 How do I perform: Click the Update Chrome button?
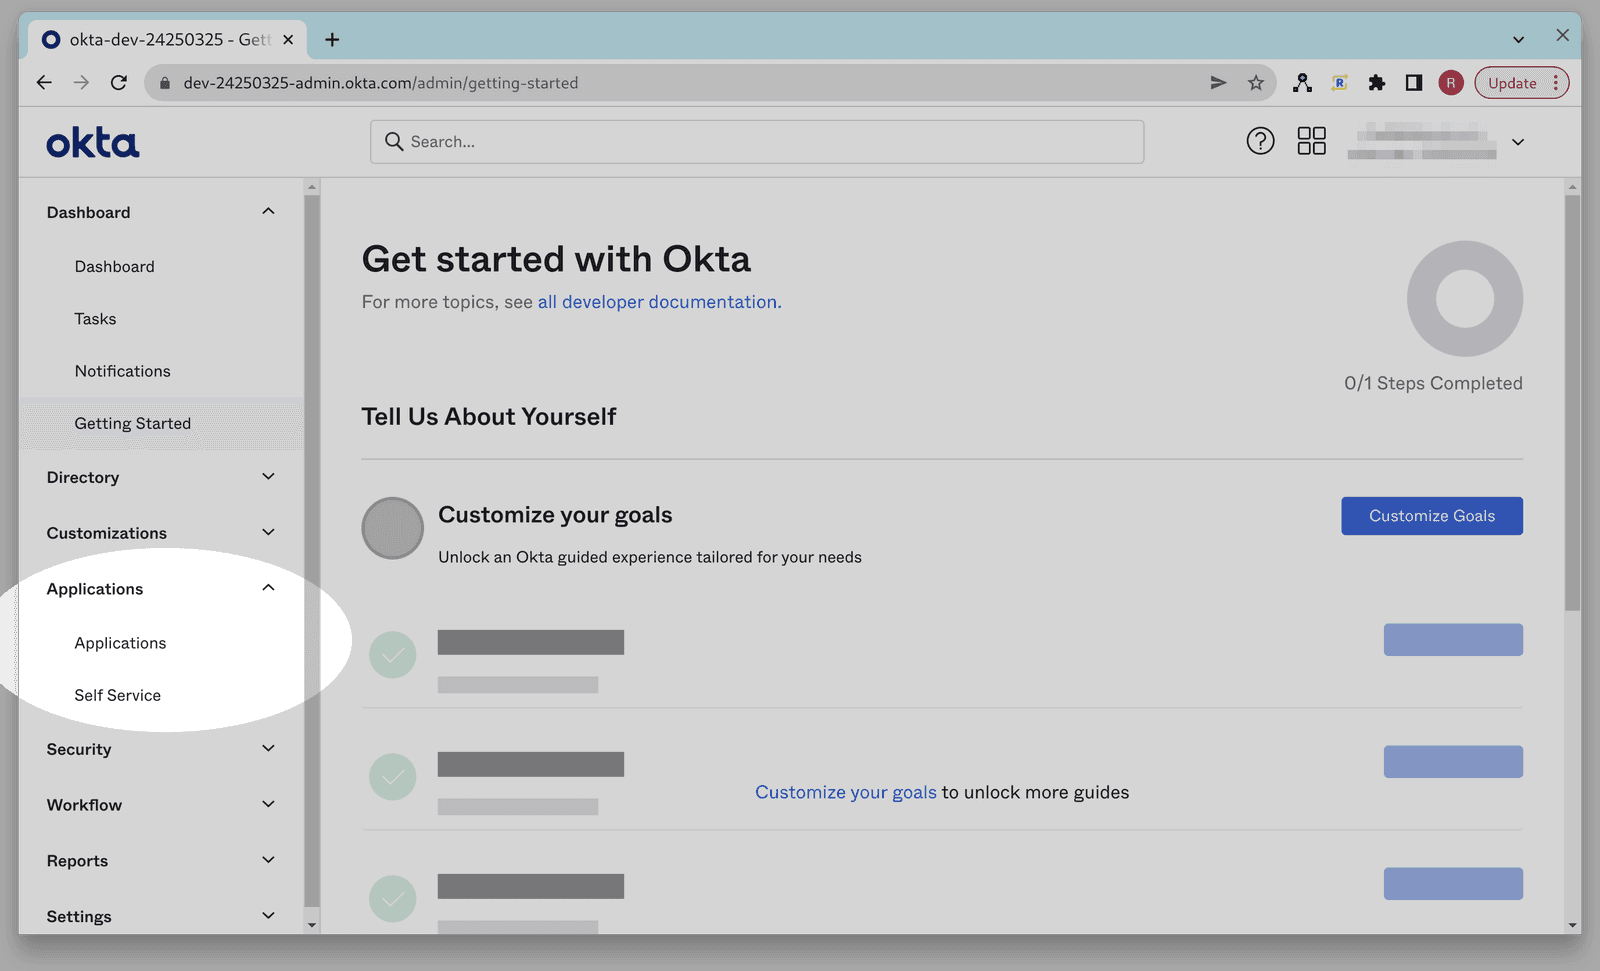coord(1512,83)
